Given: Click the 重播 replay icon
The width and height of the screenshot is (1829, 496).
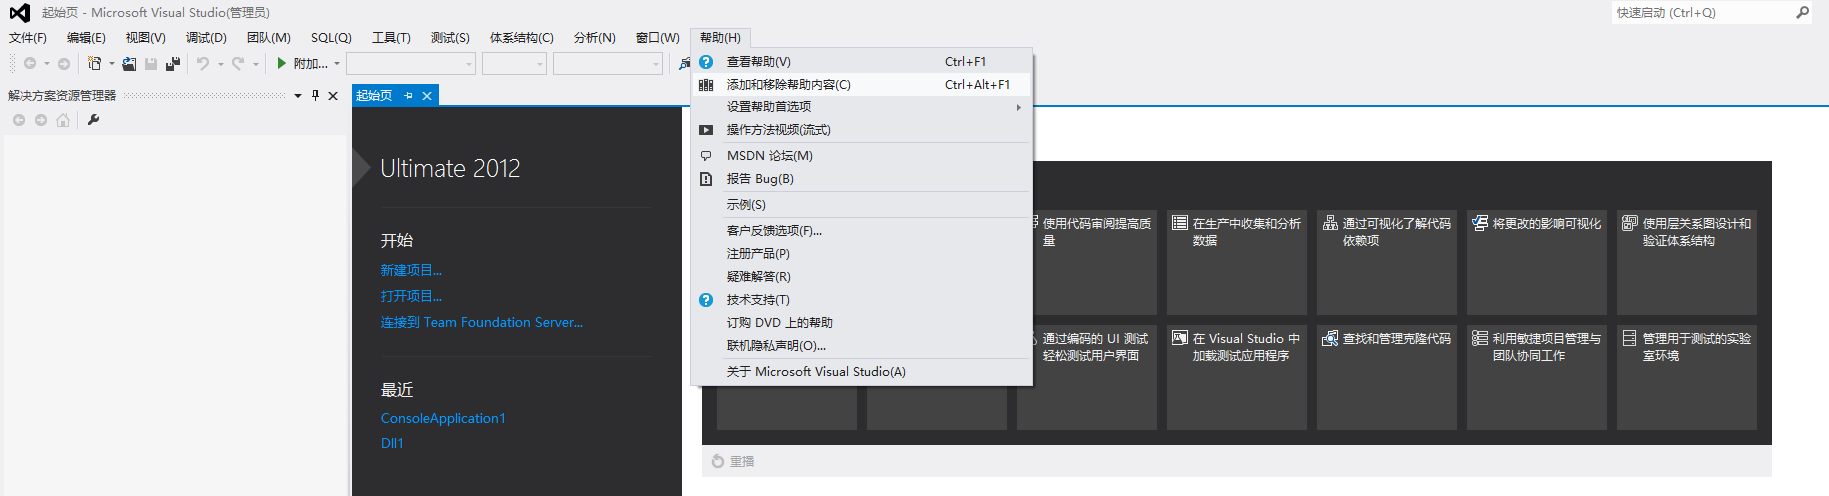Looking at the screenshot, I should point(717,461).
